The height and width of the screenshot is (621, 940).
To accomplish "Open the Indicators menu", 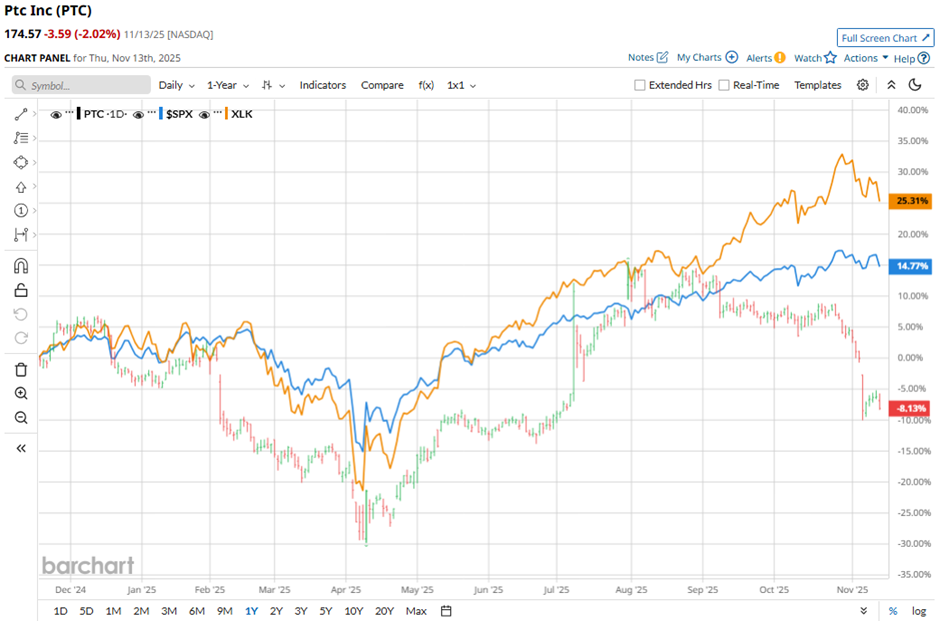I will [x=323, y=85].
